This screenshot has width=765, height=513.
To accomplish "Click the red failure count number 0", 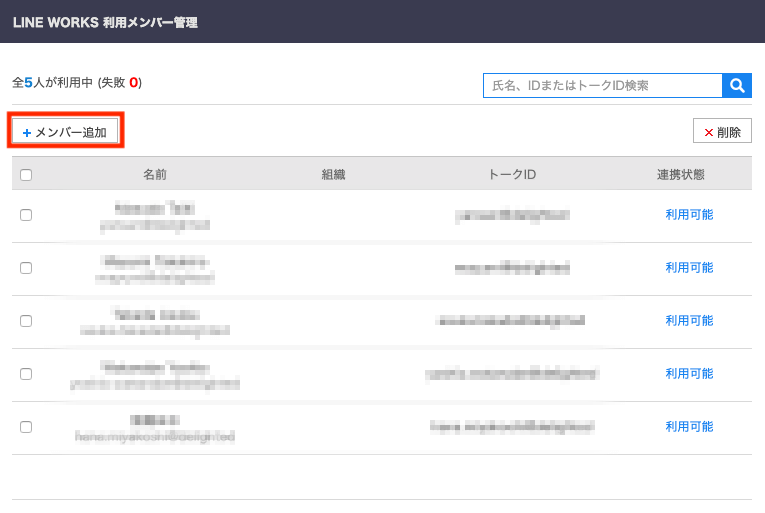I will point(133,82).
